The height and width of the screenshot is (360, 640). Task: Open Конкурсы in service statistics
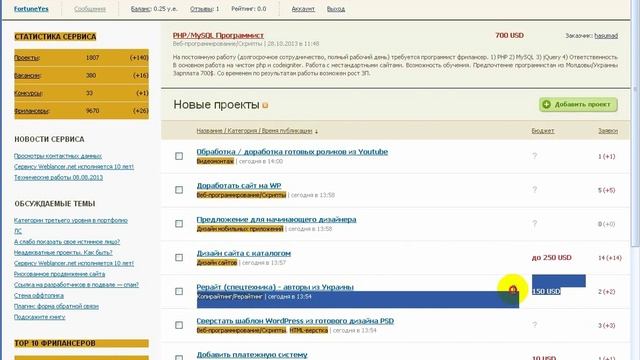click(x=28, y=93)
